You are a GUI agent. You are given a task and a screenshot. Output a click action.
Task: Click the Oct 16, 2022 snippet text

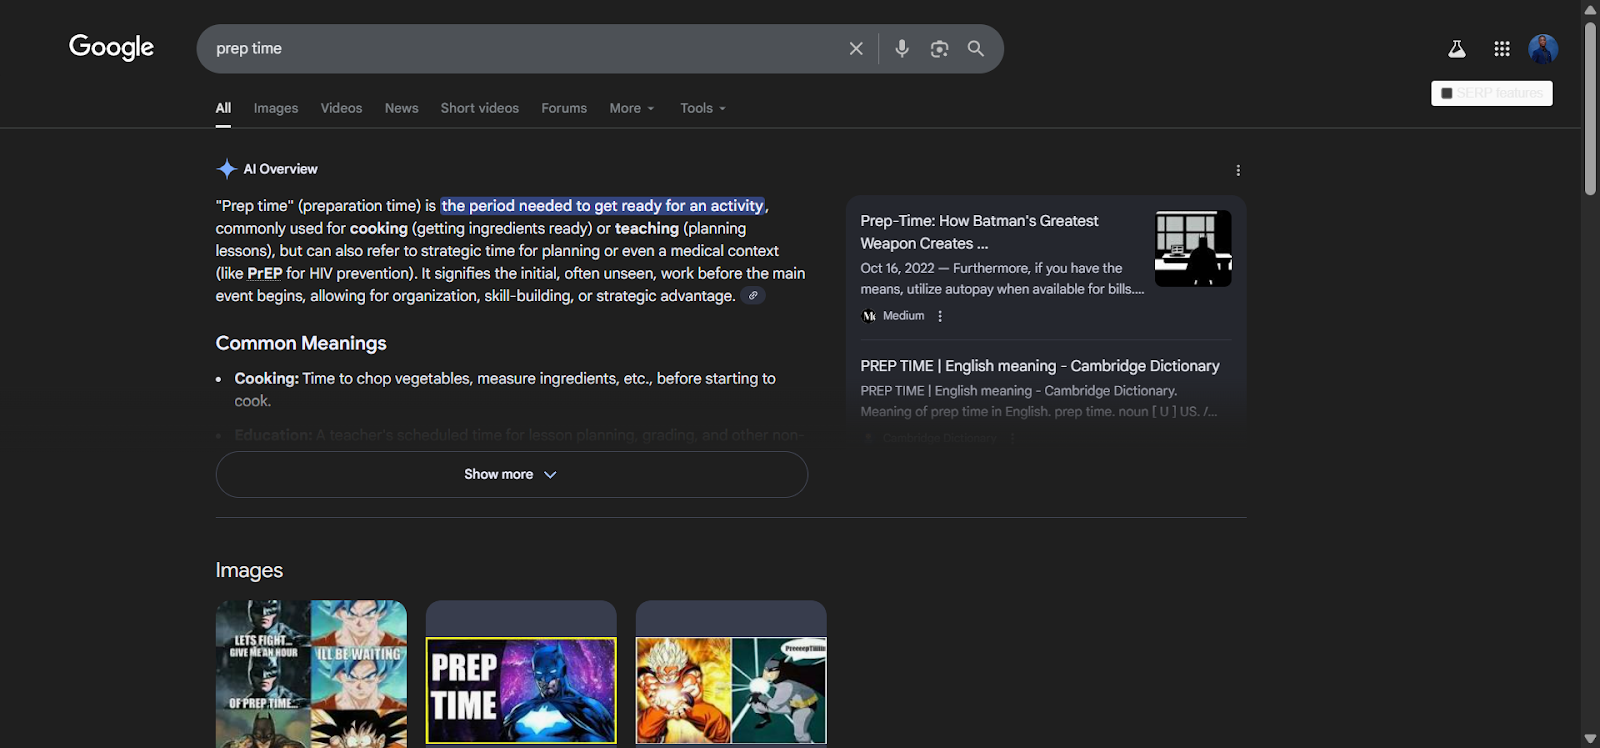1002,278
